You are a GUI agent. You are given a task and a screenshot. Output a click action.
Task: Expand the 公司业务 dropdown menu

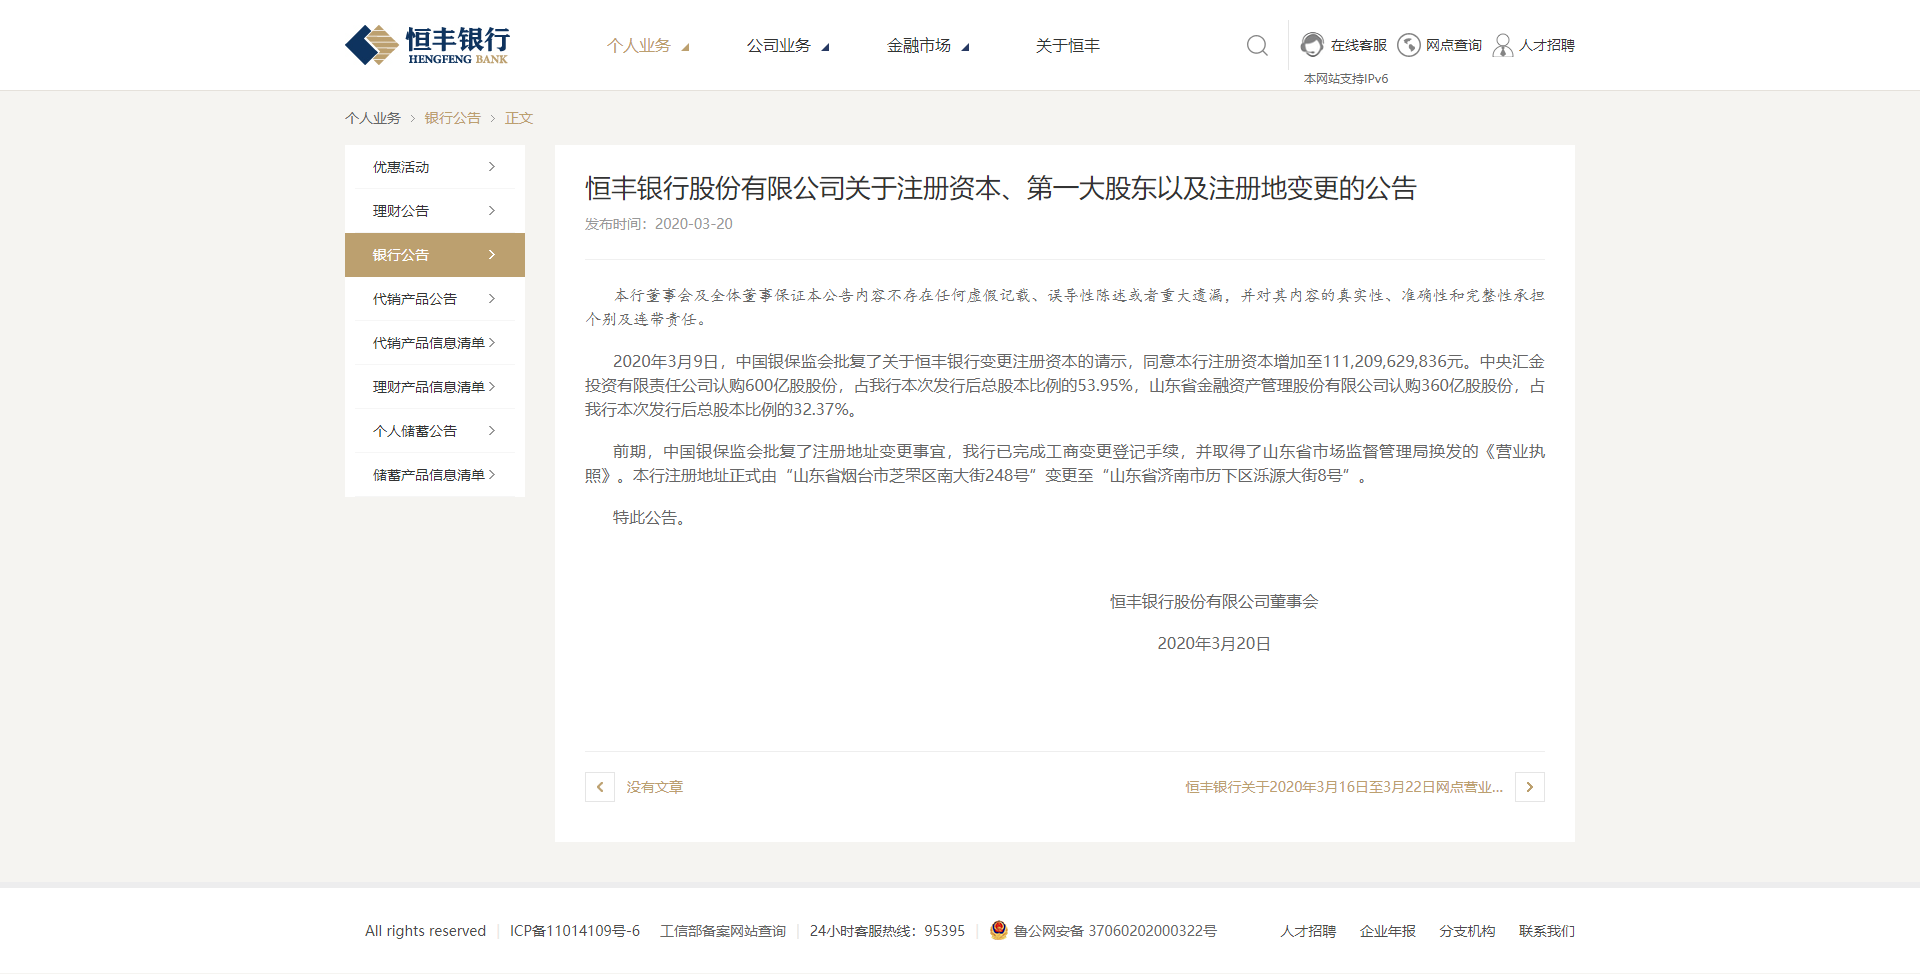(x=788, y=45)
